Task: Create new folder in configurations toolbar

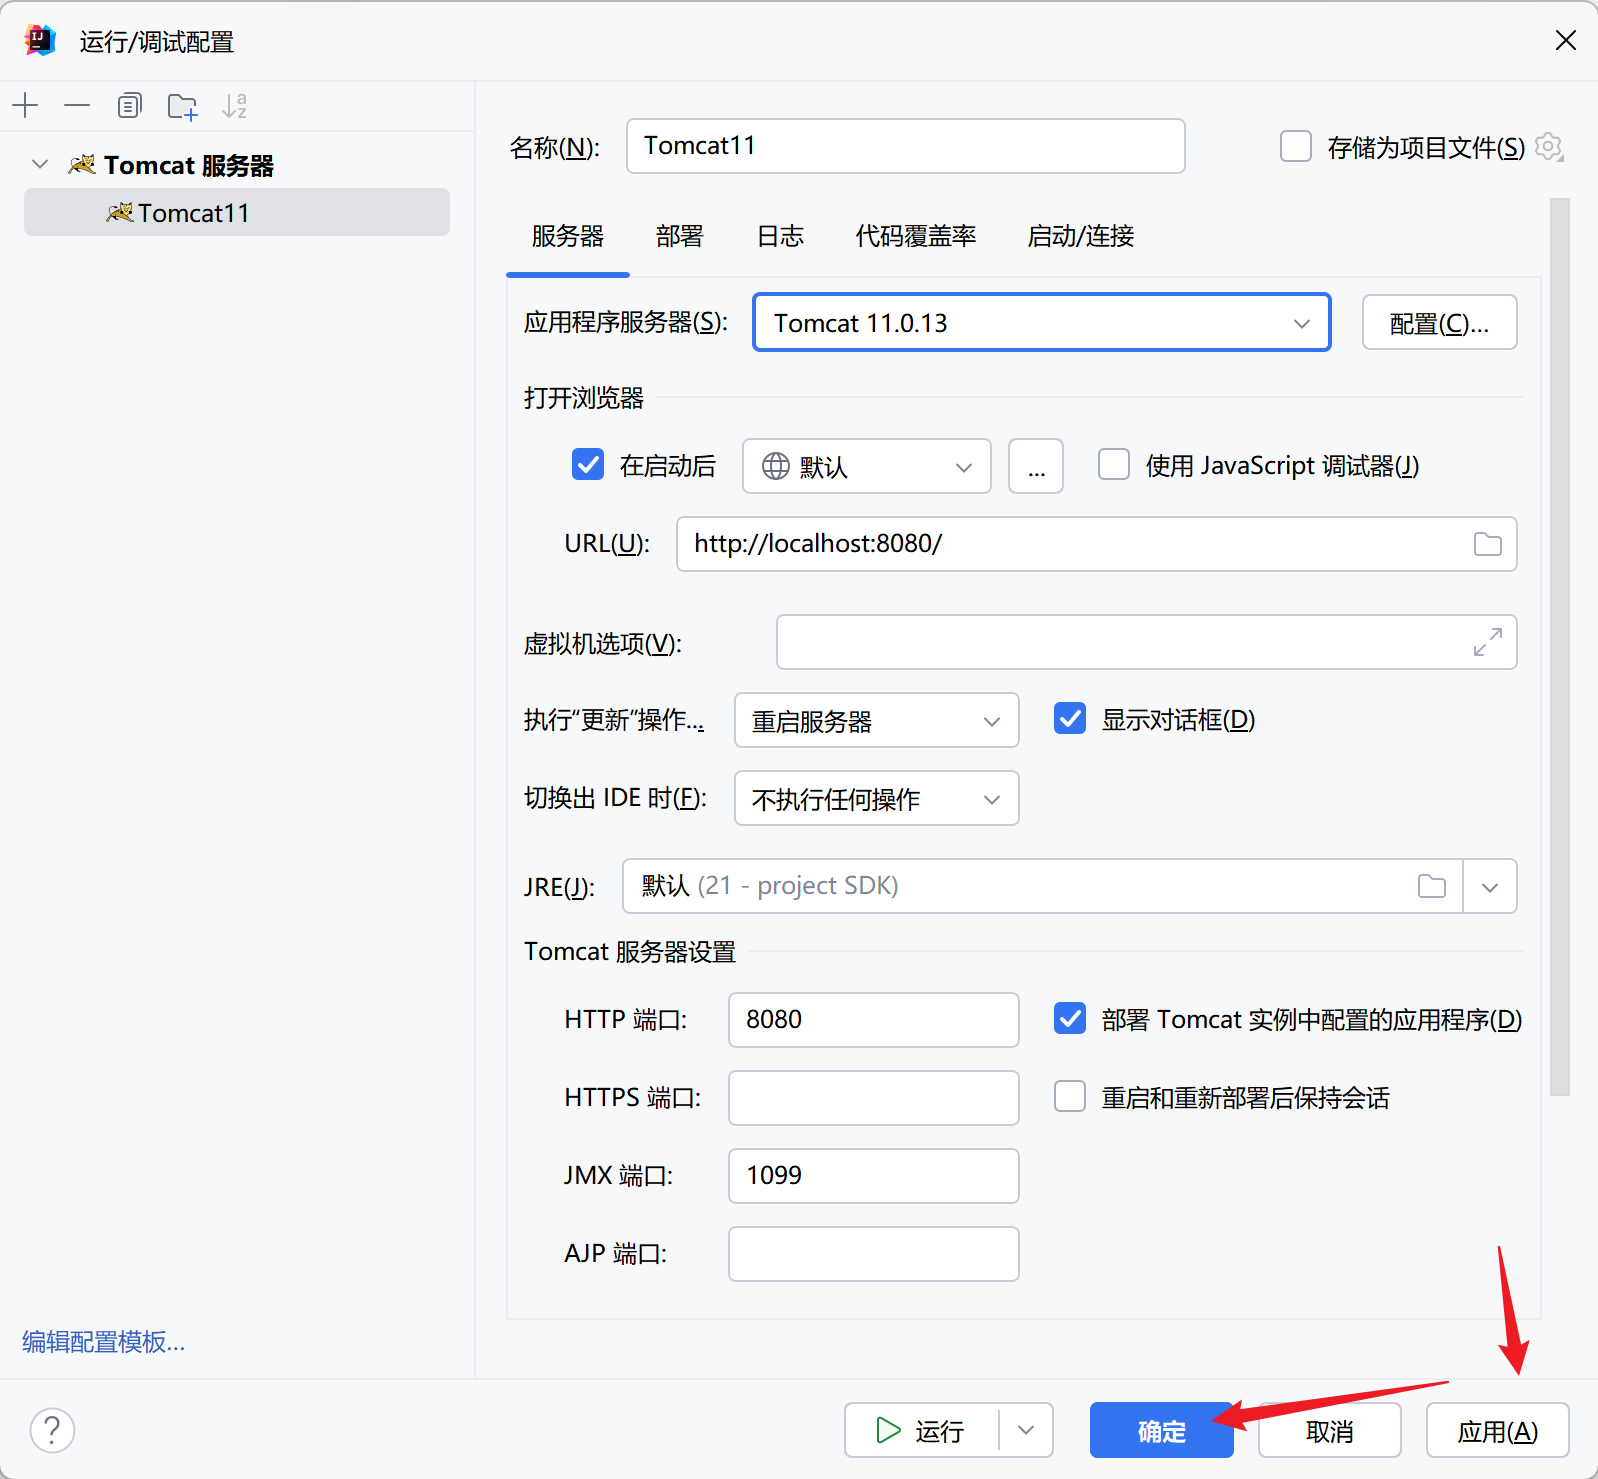Action: [x=182, y=106]
